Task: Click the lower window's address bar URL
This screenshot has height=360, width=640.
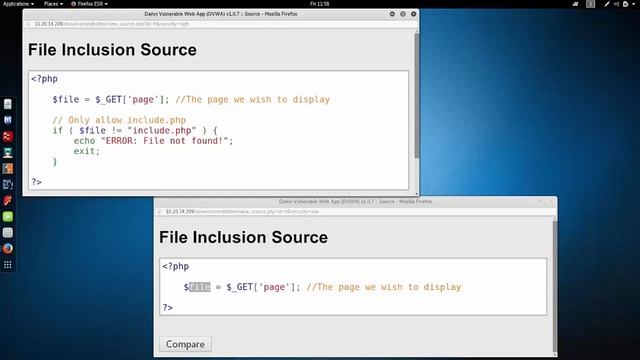Action: (x=242, y=211)
